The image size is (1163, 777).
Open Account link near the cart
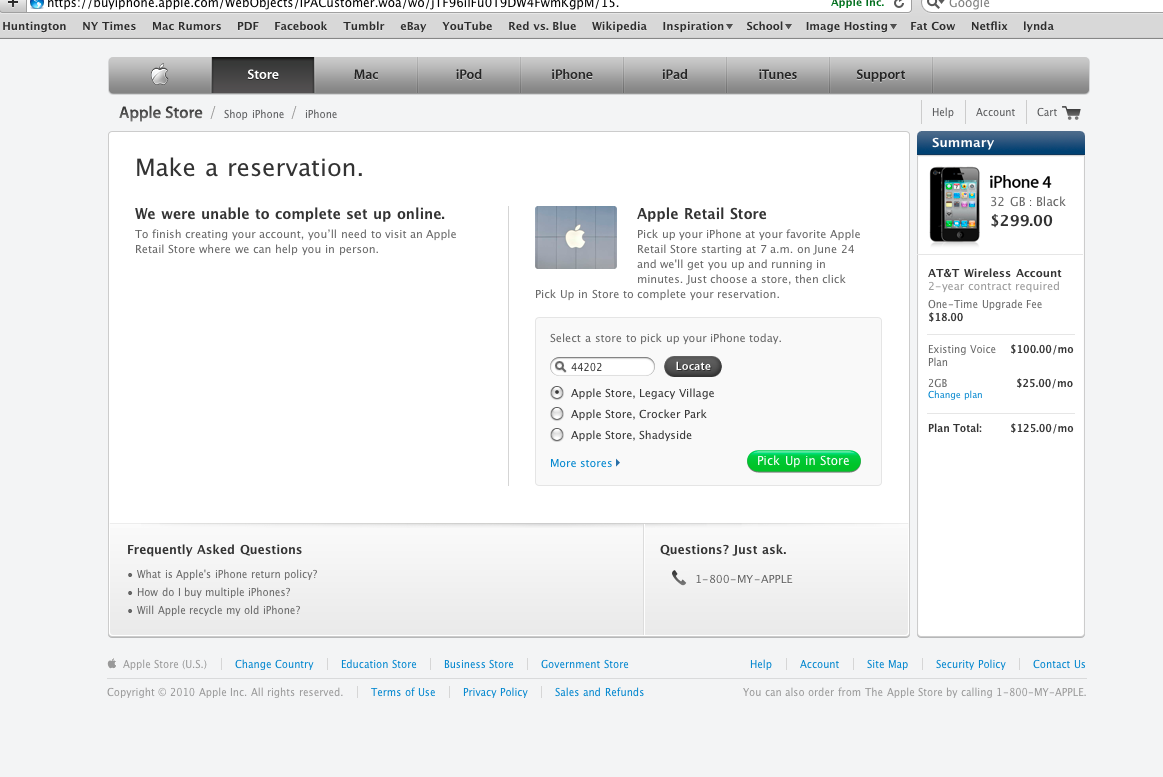pos(995,113)
